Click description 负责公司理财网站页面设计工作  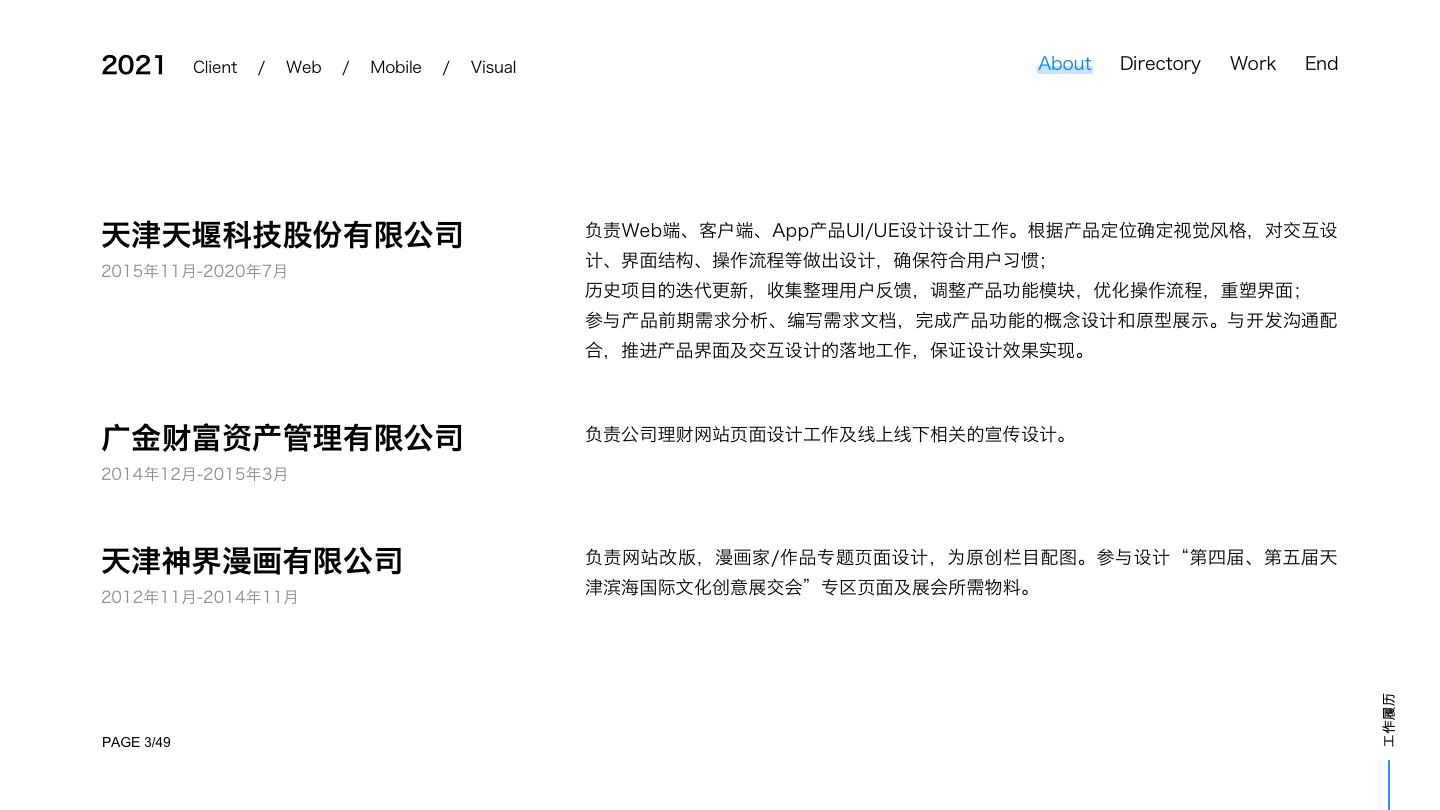coord(827,435)
